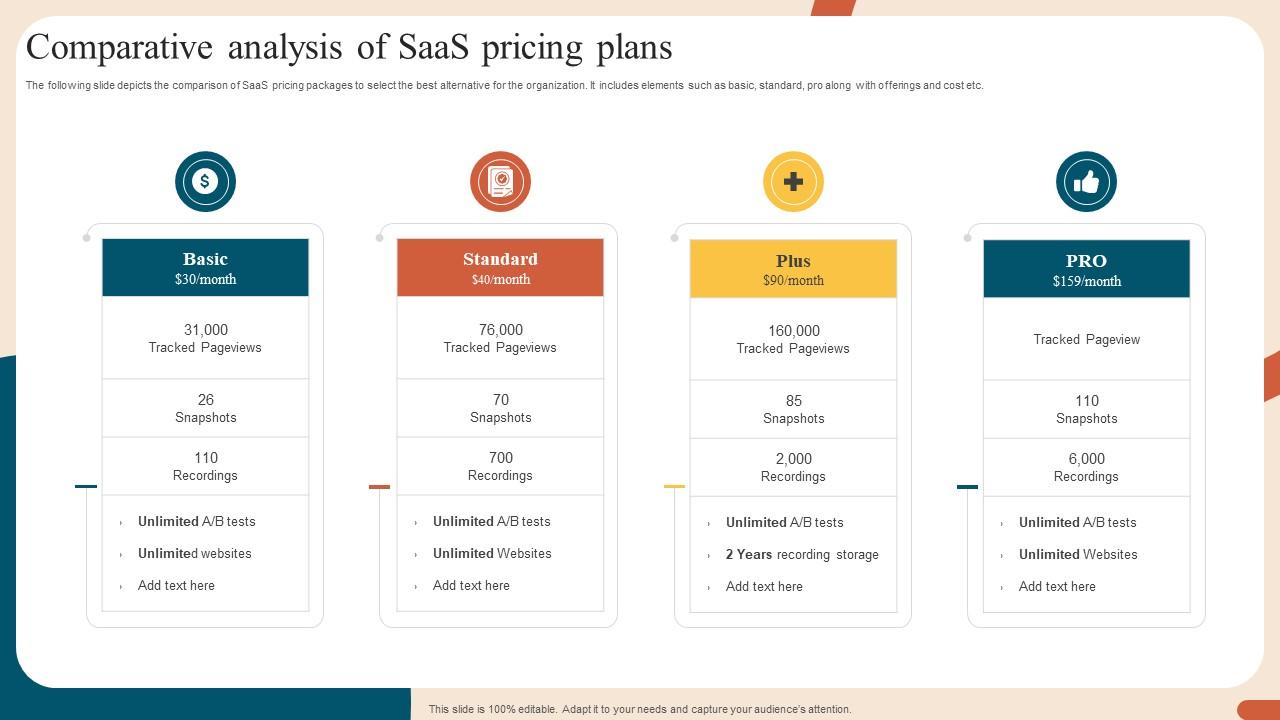Select the PRO $159/month header
The image size is (1280, 720).
click(1086, 269)
